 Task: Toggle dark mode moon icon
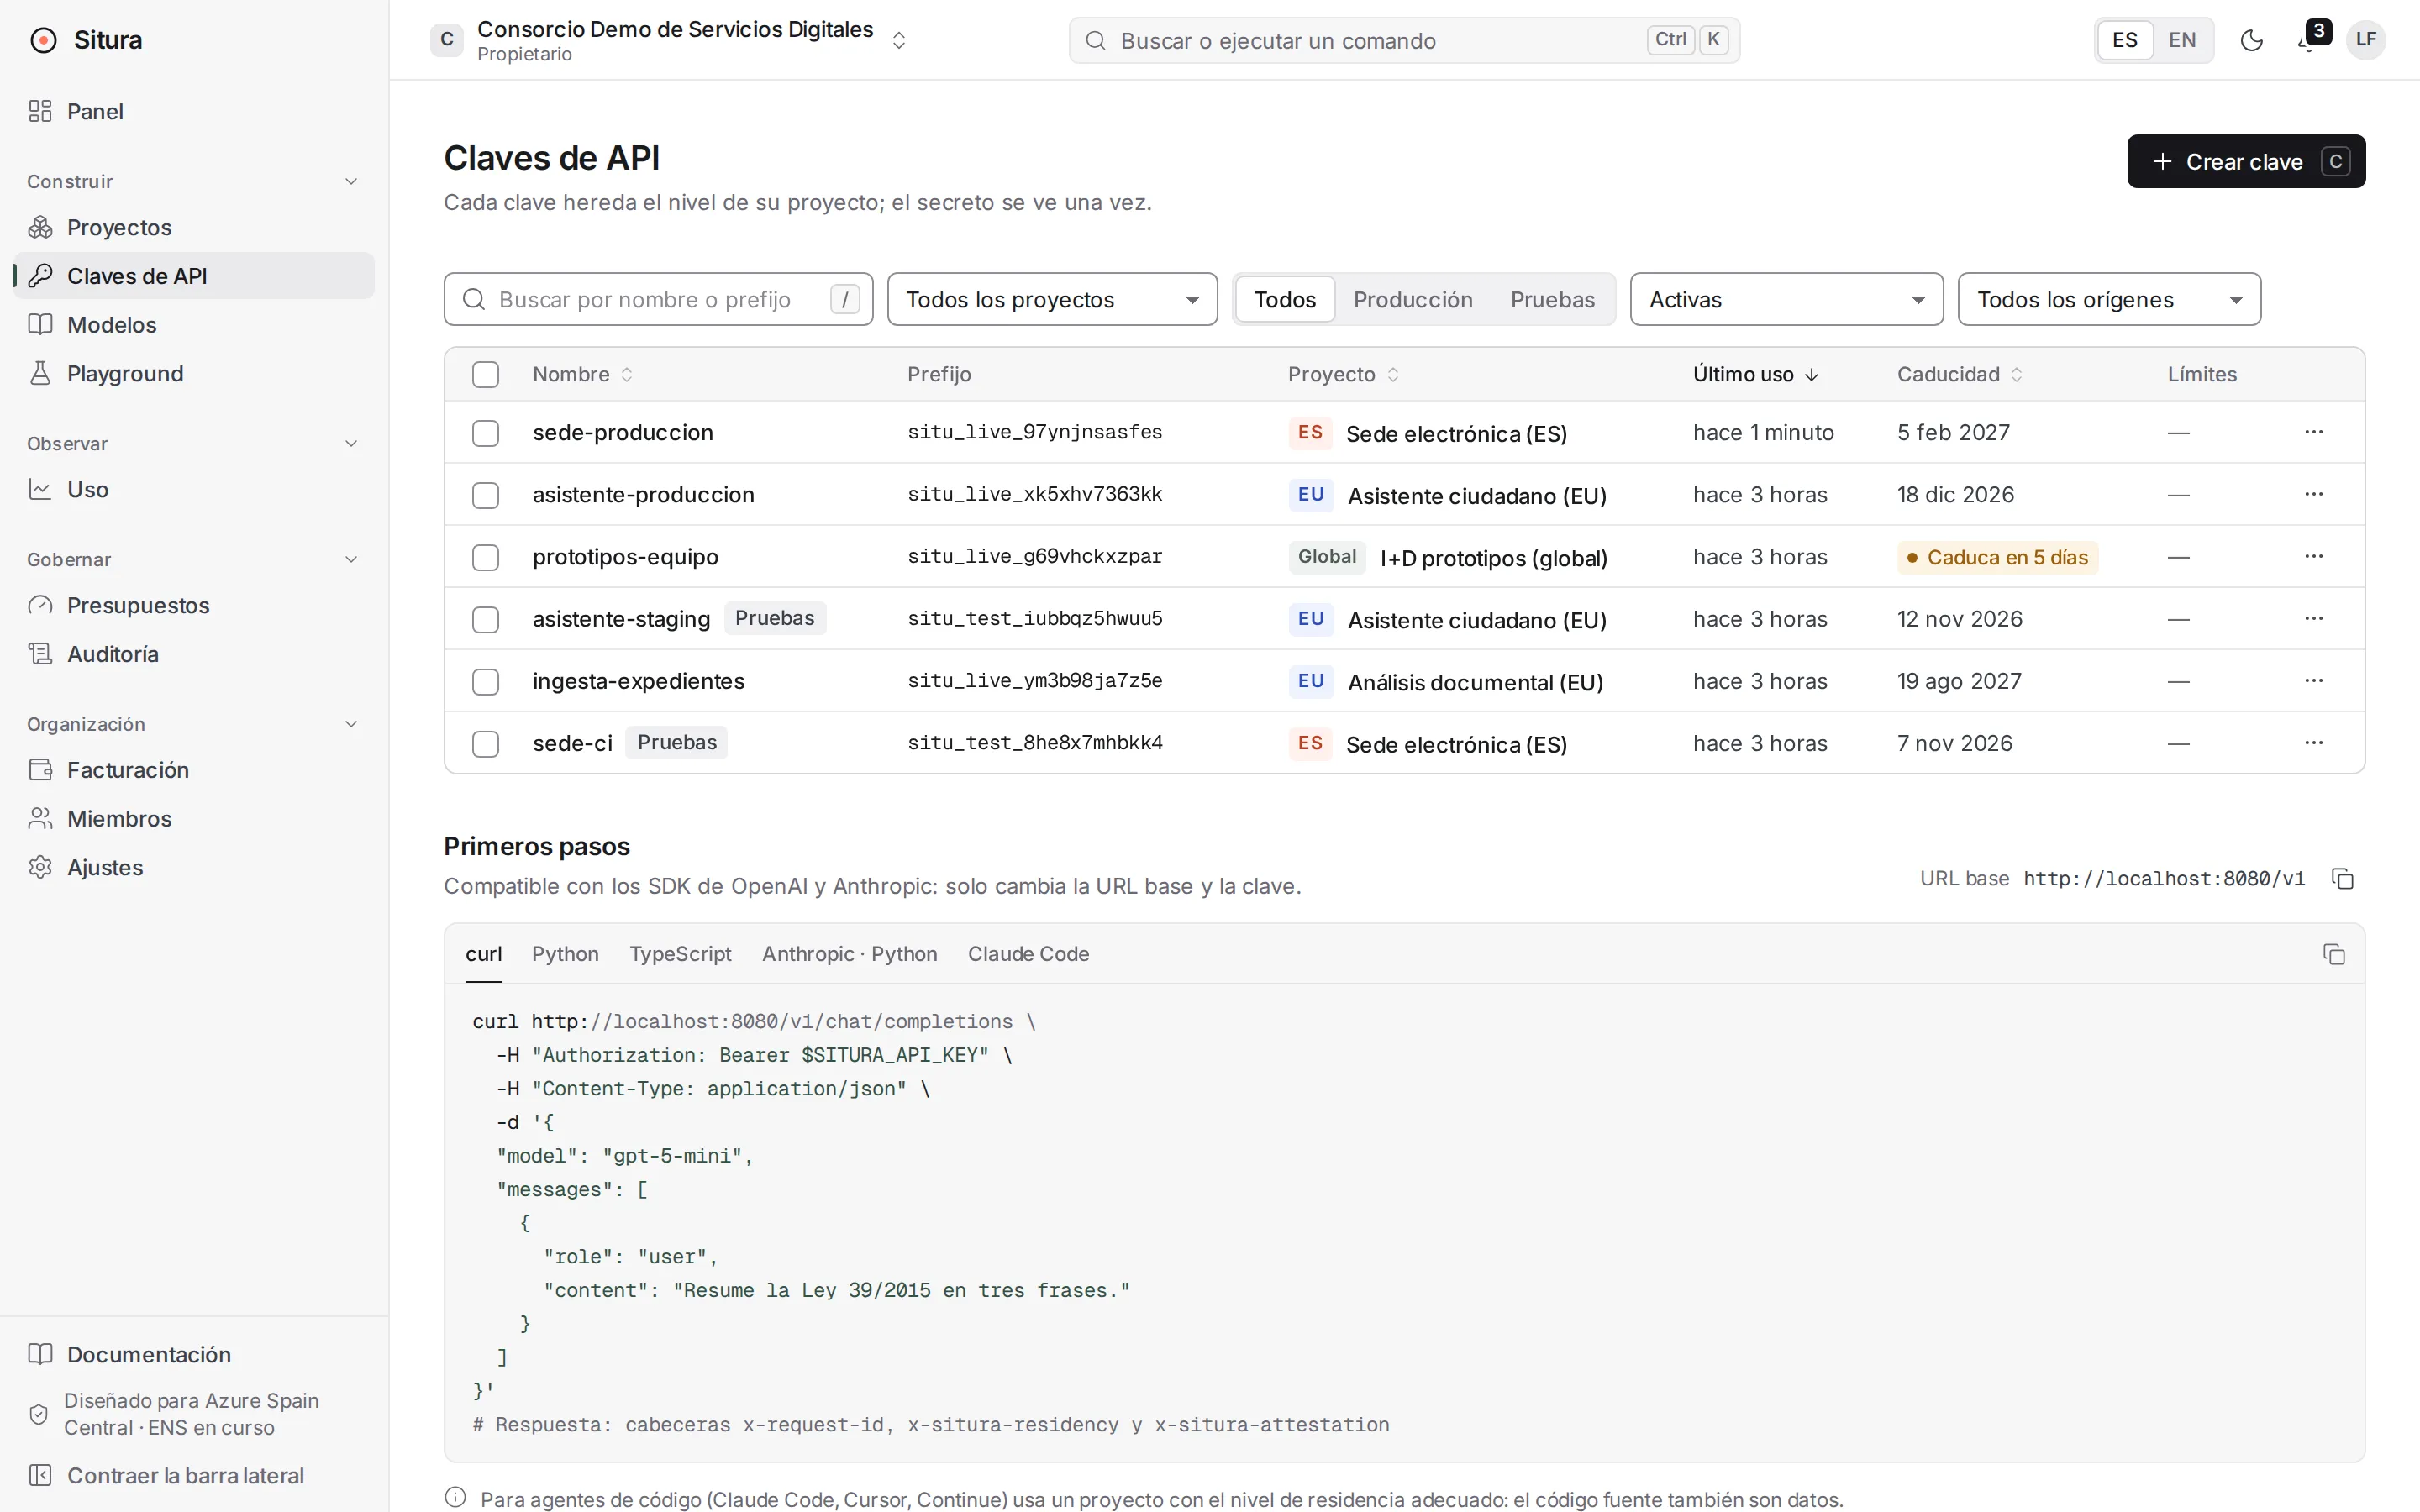(x=2251, y=40)
